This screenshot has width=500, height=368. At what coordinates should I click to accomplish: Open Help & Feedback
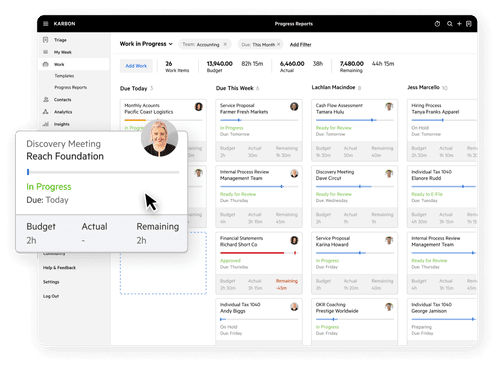pos(59,268)
